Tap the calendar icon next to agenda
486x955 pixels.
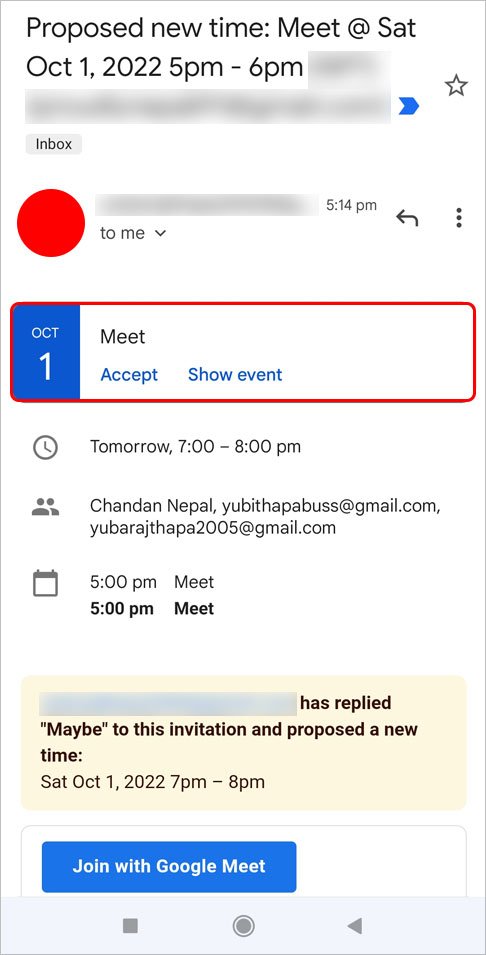pos(45,583)
